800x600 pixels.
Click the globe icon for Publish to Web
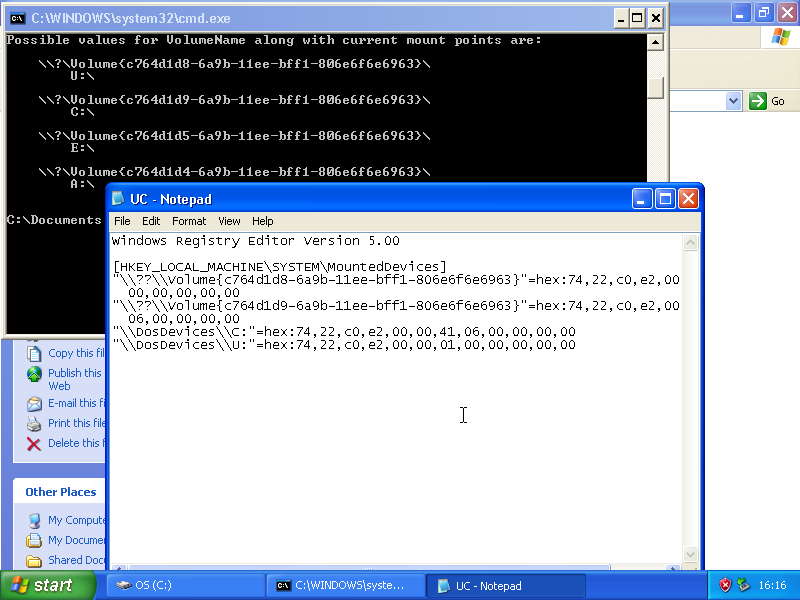coord(34,374)
